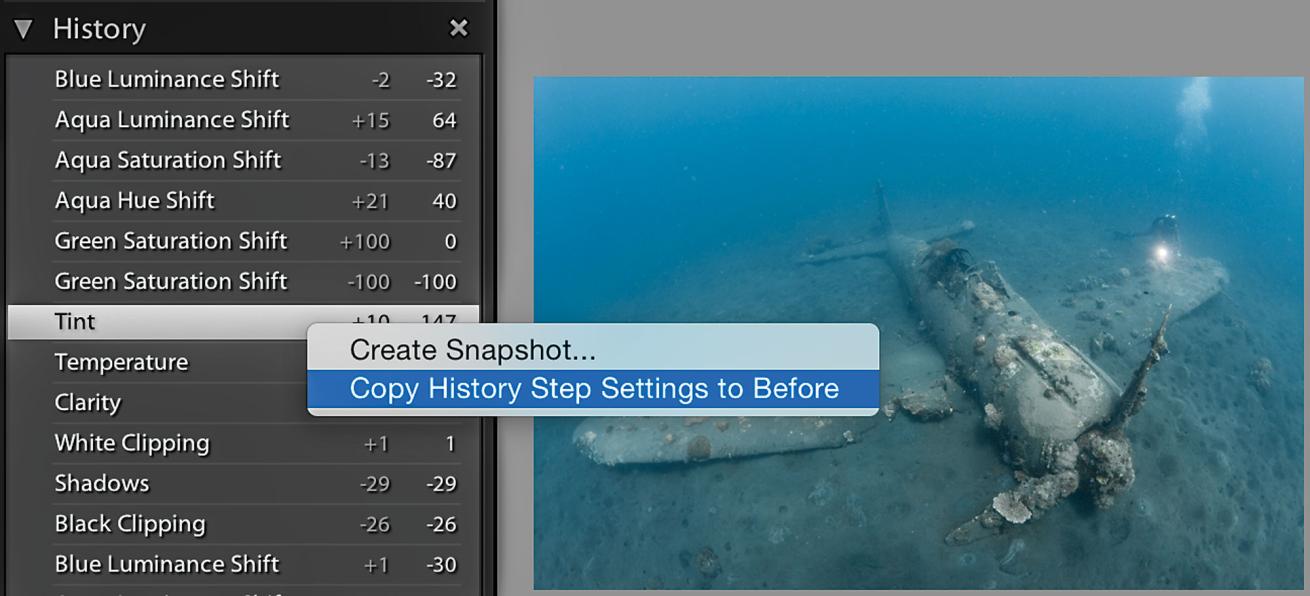Screen dimensions: 1310x596
Task: Choose Create Snapshot from context menu
Action: [472, 350]
